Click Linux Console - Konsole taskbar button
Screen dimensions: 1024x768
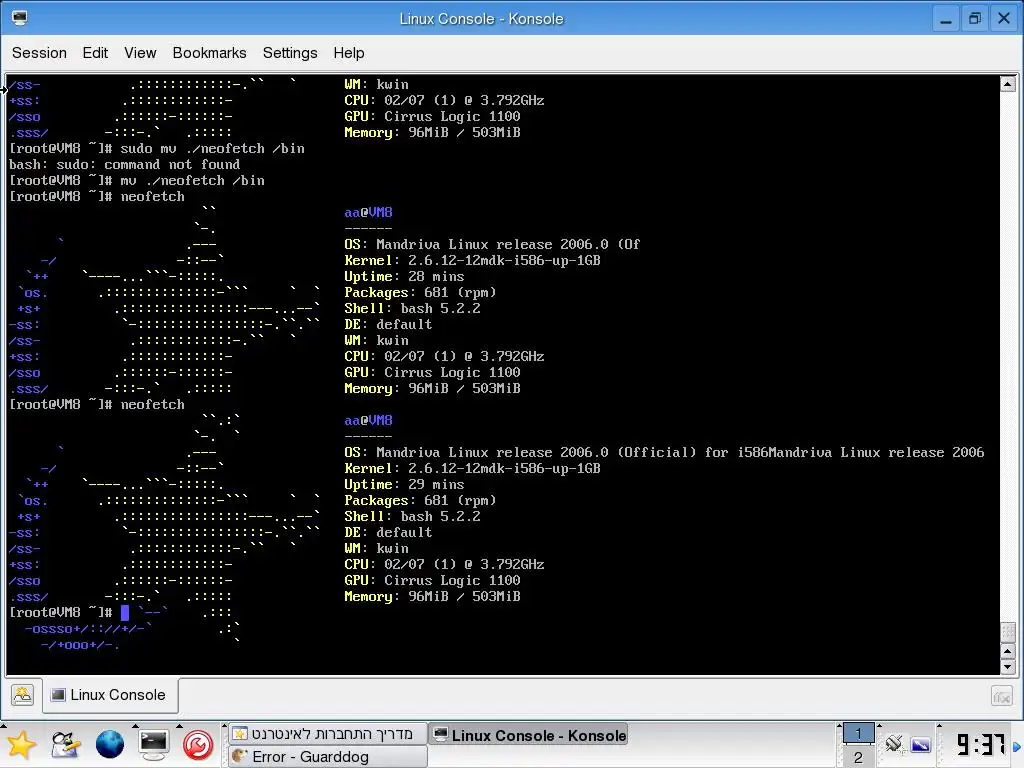(529, 735)
